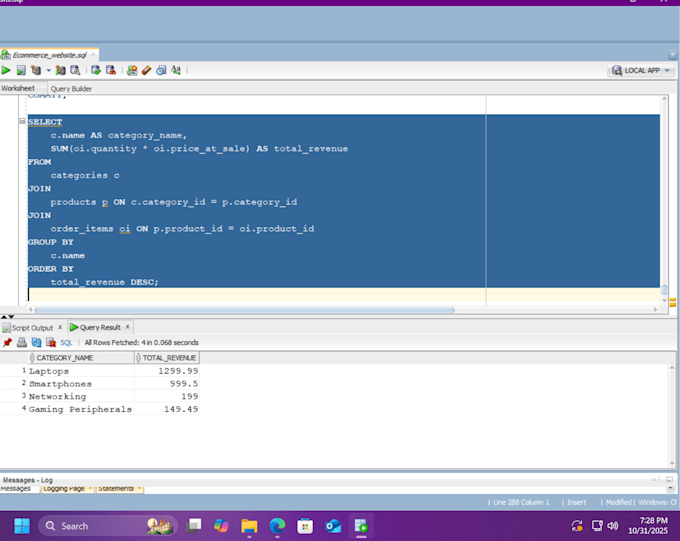680x541 pixels.
Task: Click the Run Script icon
Action: tap(21, 70)
